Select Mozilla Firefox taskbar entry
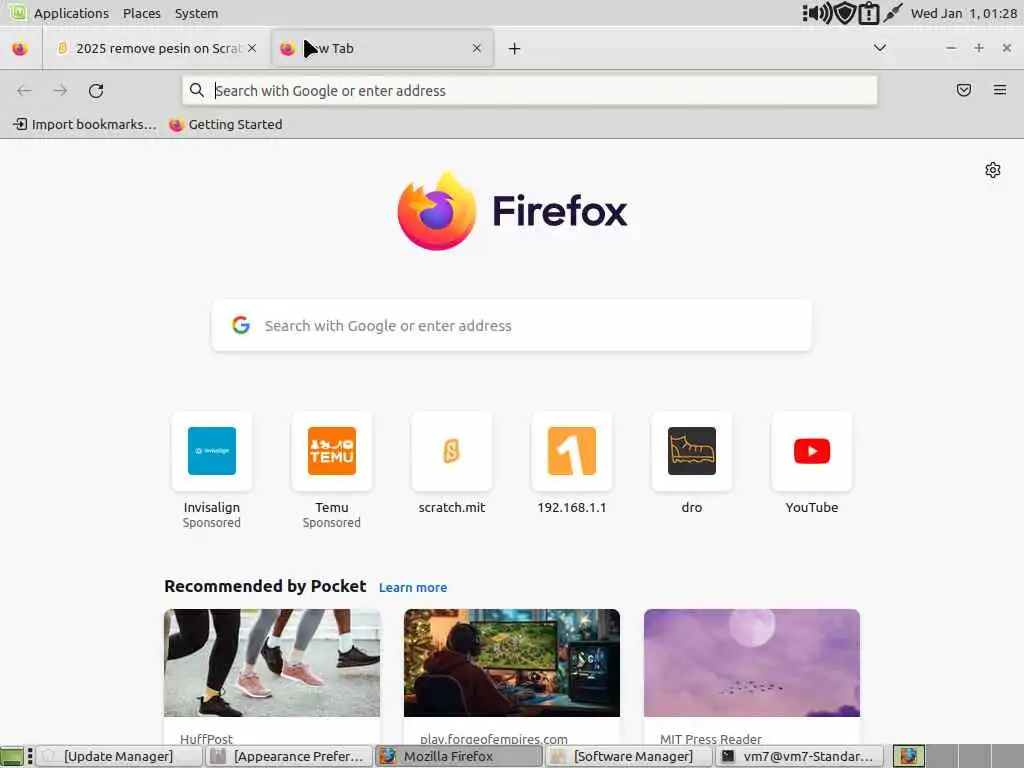Viewport: 1024px width, 768px height. tap(458, 756)
